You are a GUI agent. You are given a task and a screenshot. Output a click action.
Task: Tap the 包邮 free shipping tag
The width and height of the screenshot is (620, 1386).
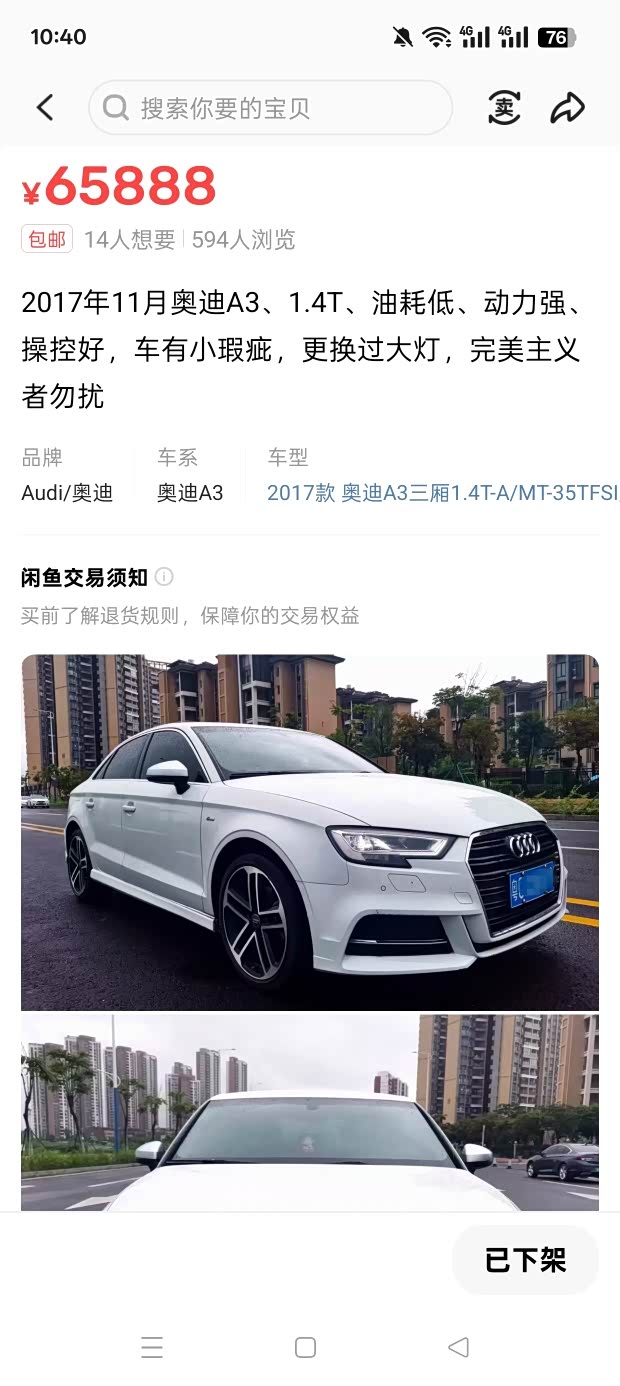tap(47, 239)
